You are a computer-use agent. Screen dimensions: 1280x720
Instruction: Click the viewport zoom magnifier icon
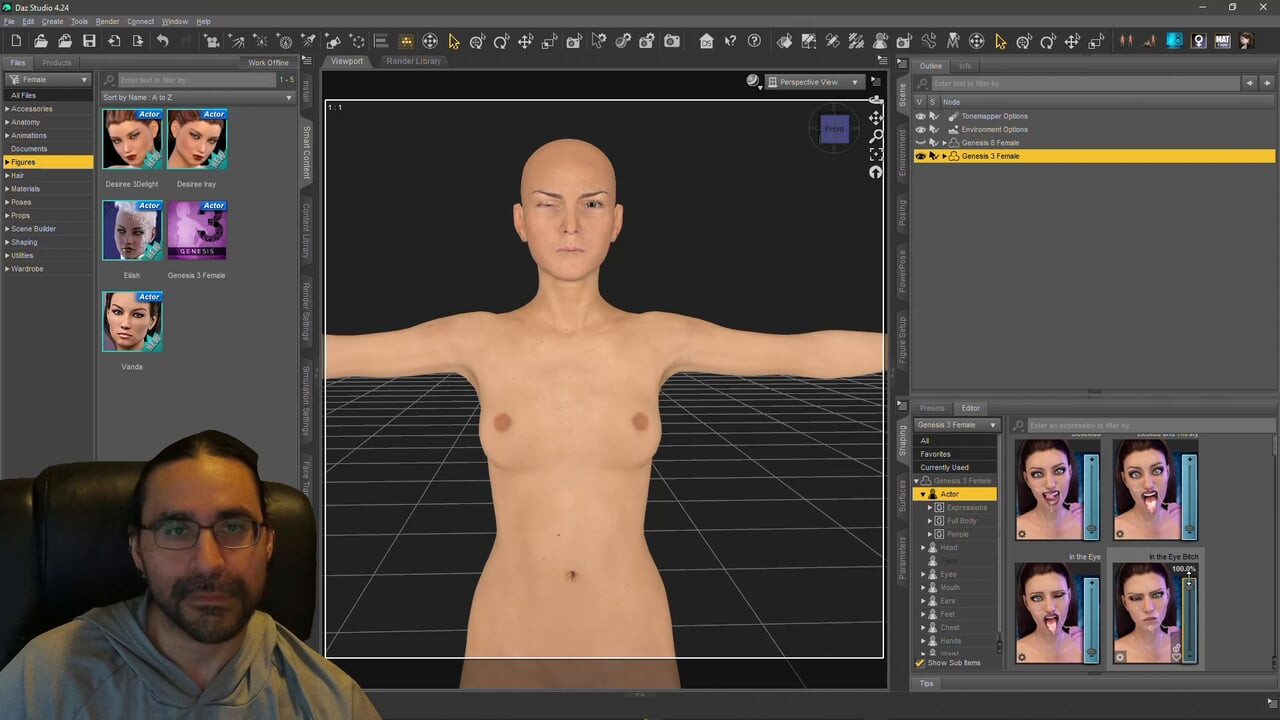876,136
